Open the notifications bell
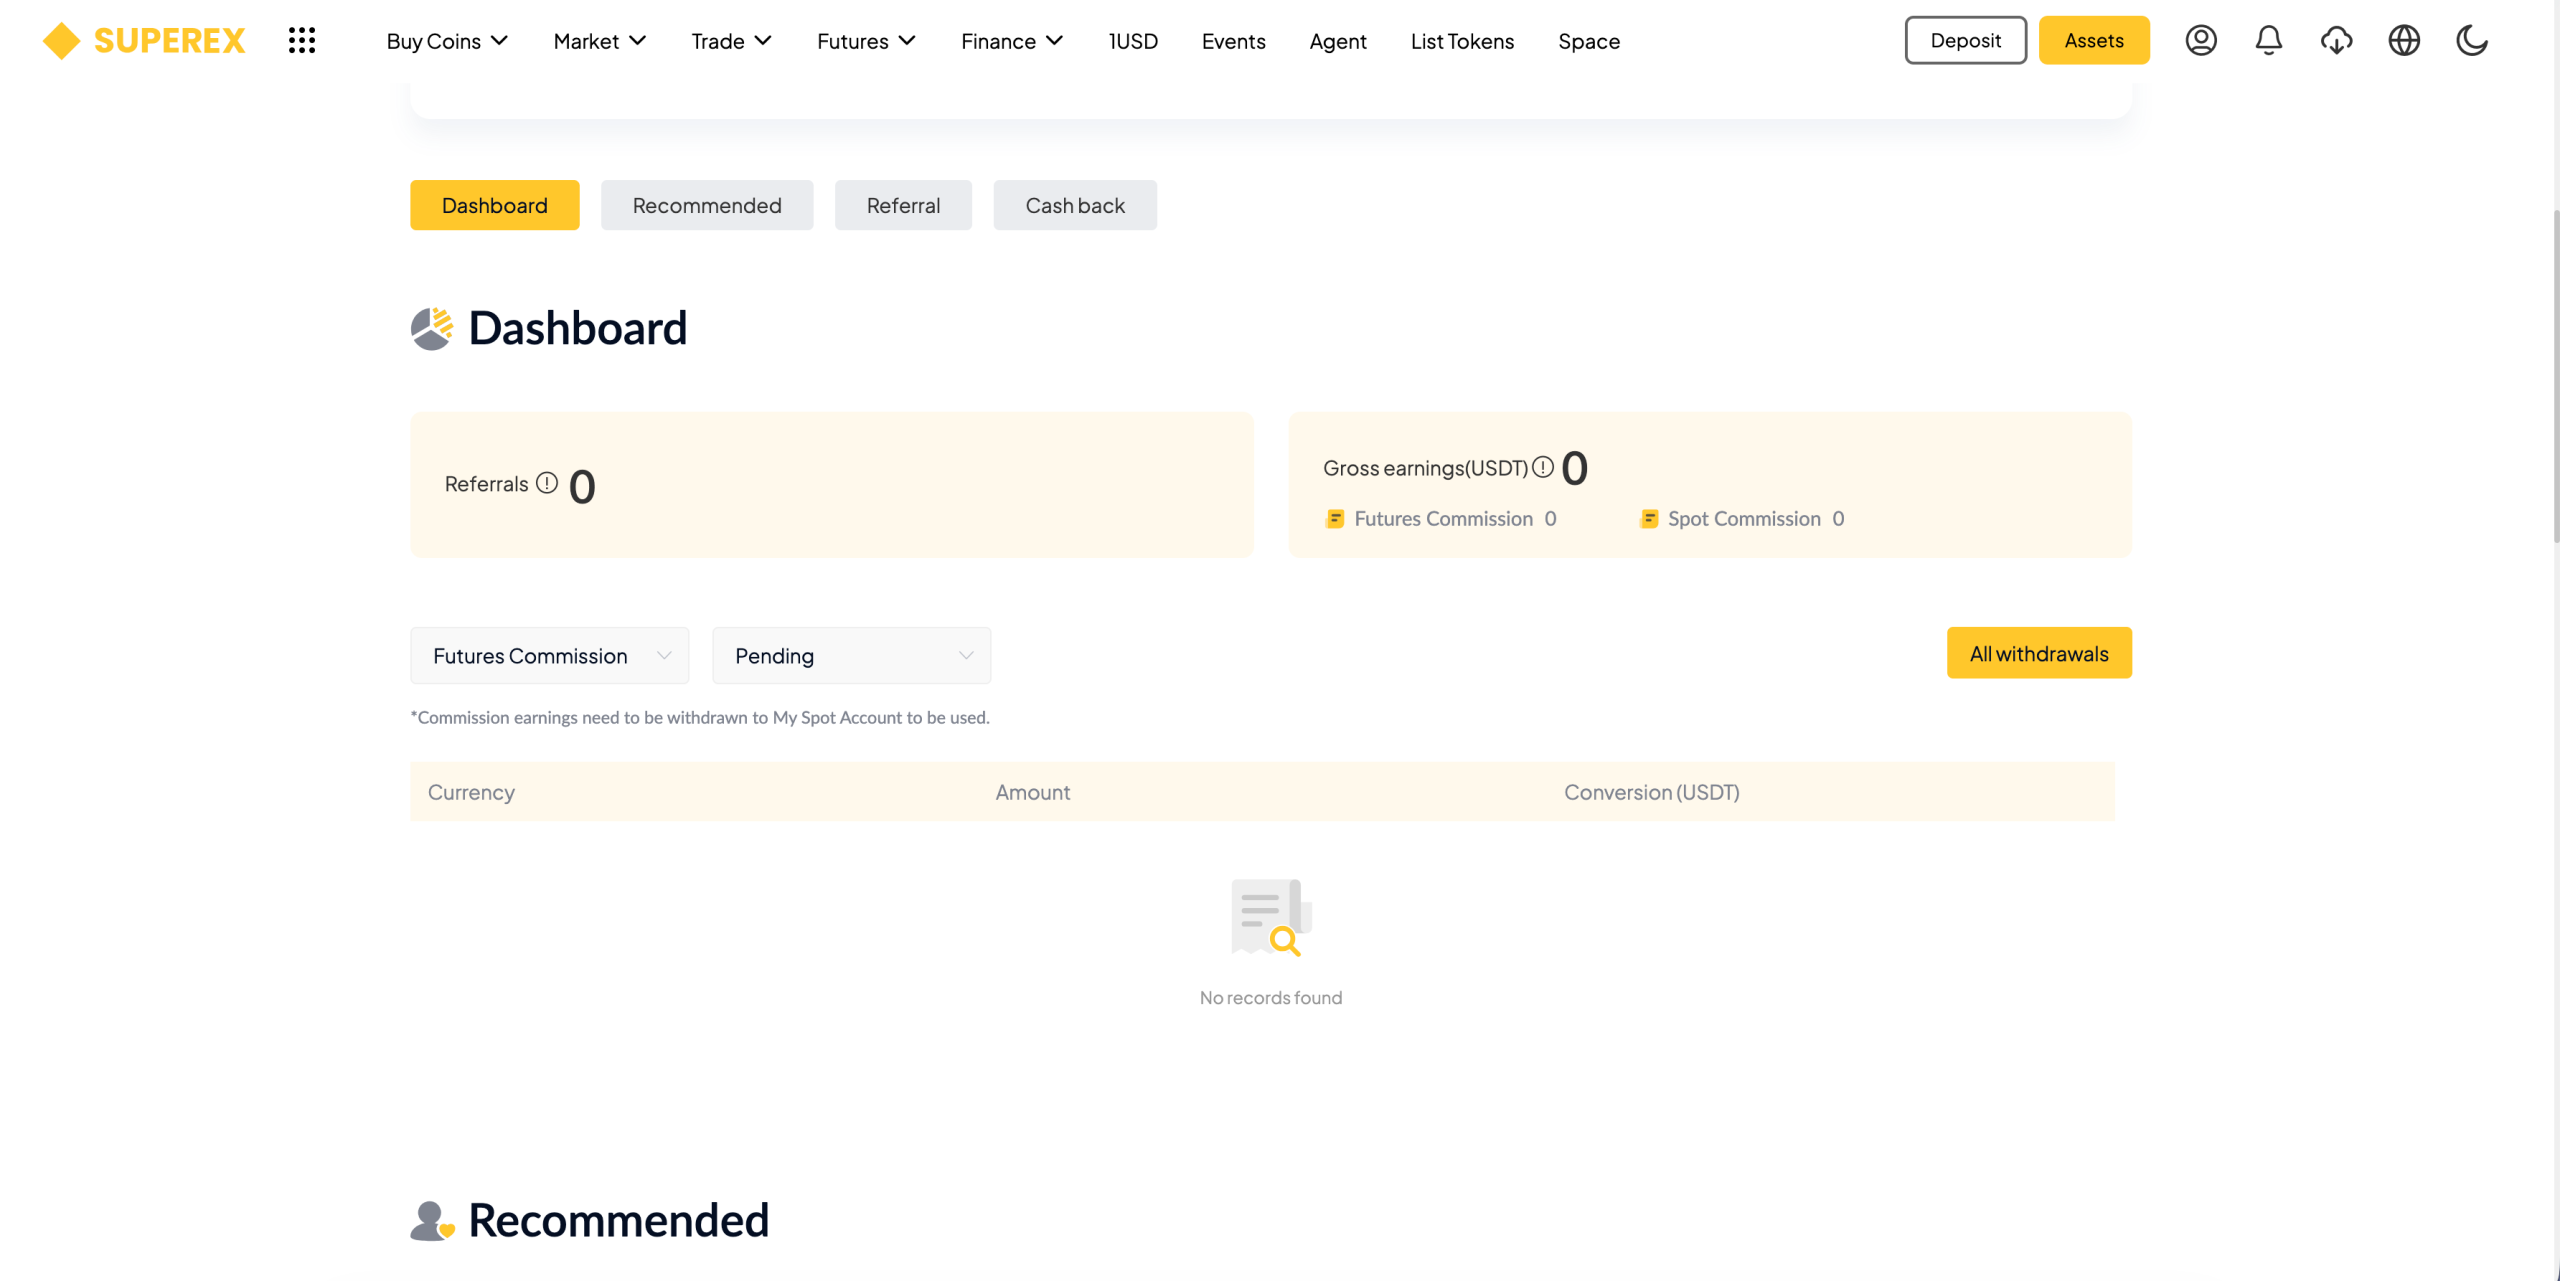 coord(2269,40)
